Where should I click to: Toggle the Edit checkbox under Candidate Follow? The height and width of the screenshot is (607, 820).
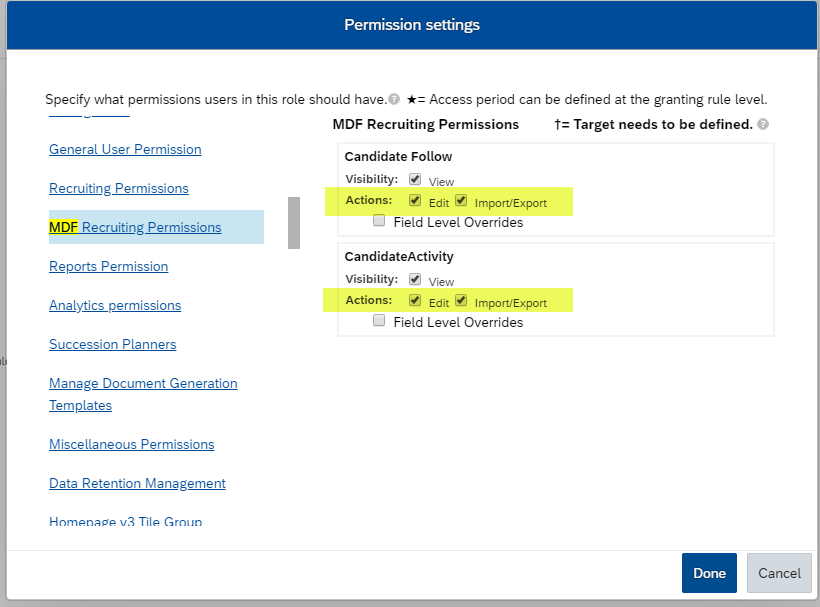click(415, 200)
